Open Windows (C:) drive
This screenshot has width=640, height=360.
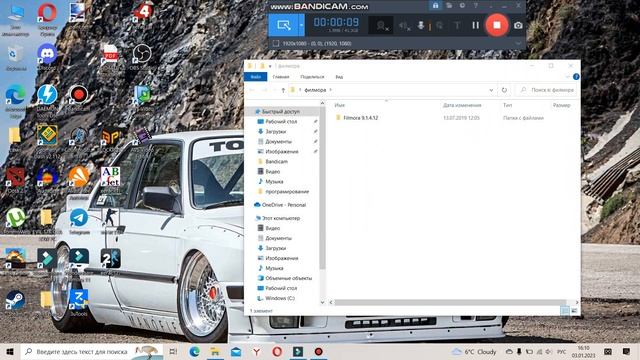tap(280, 298)
